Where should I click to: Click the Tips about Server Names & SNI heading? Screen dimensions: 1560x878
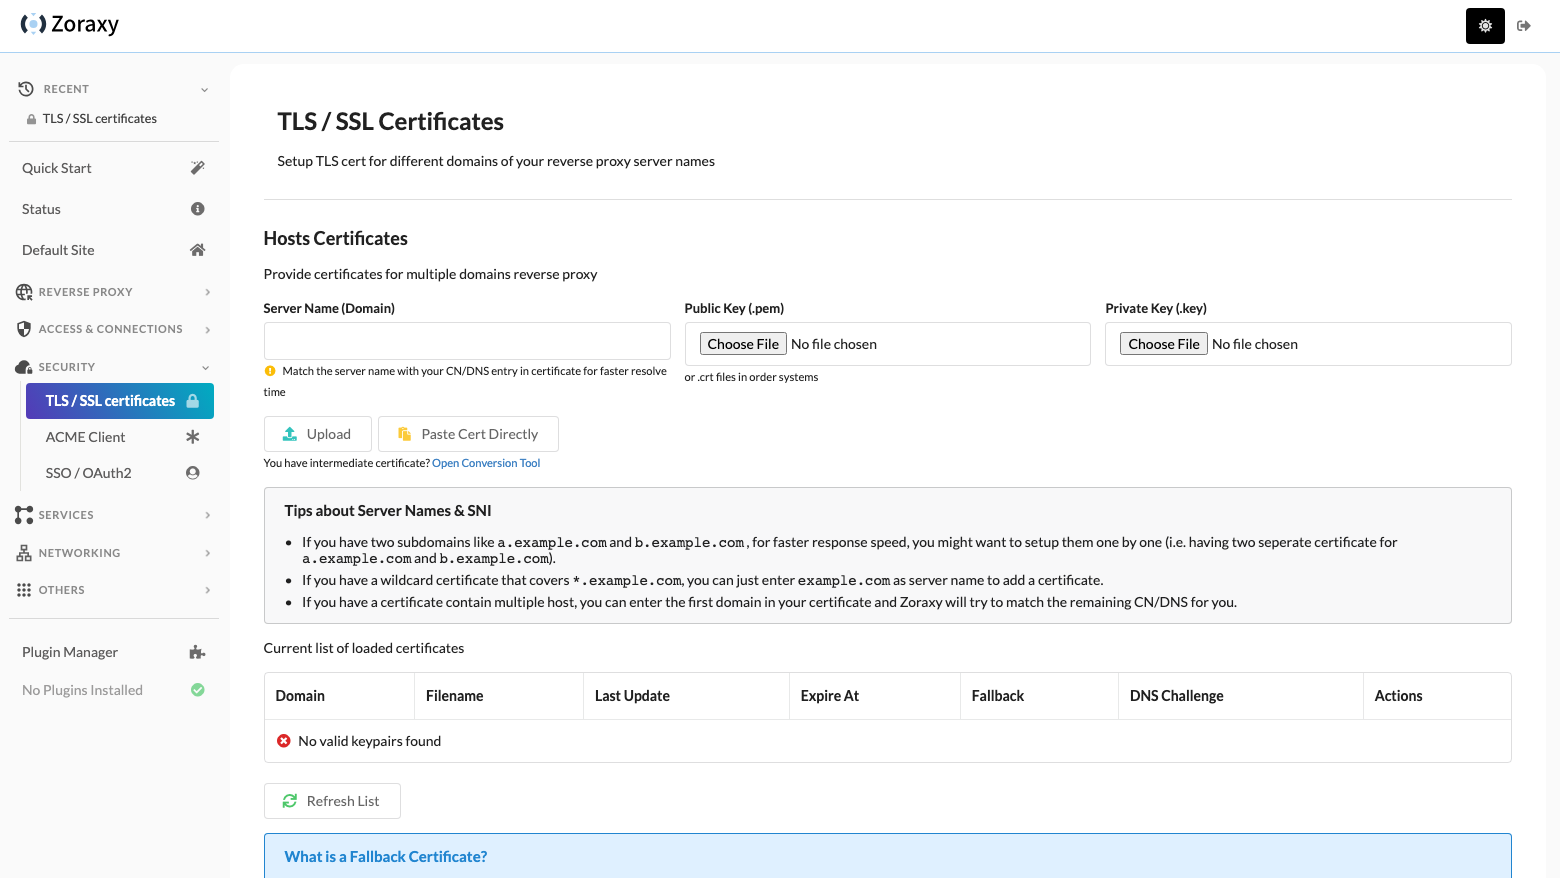[x=388, y=511]
